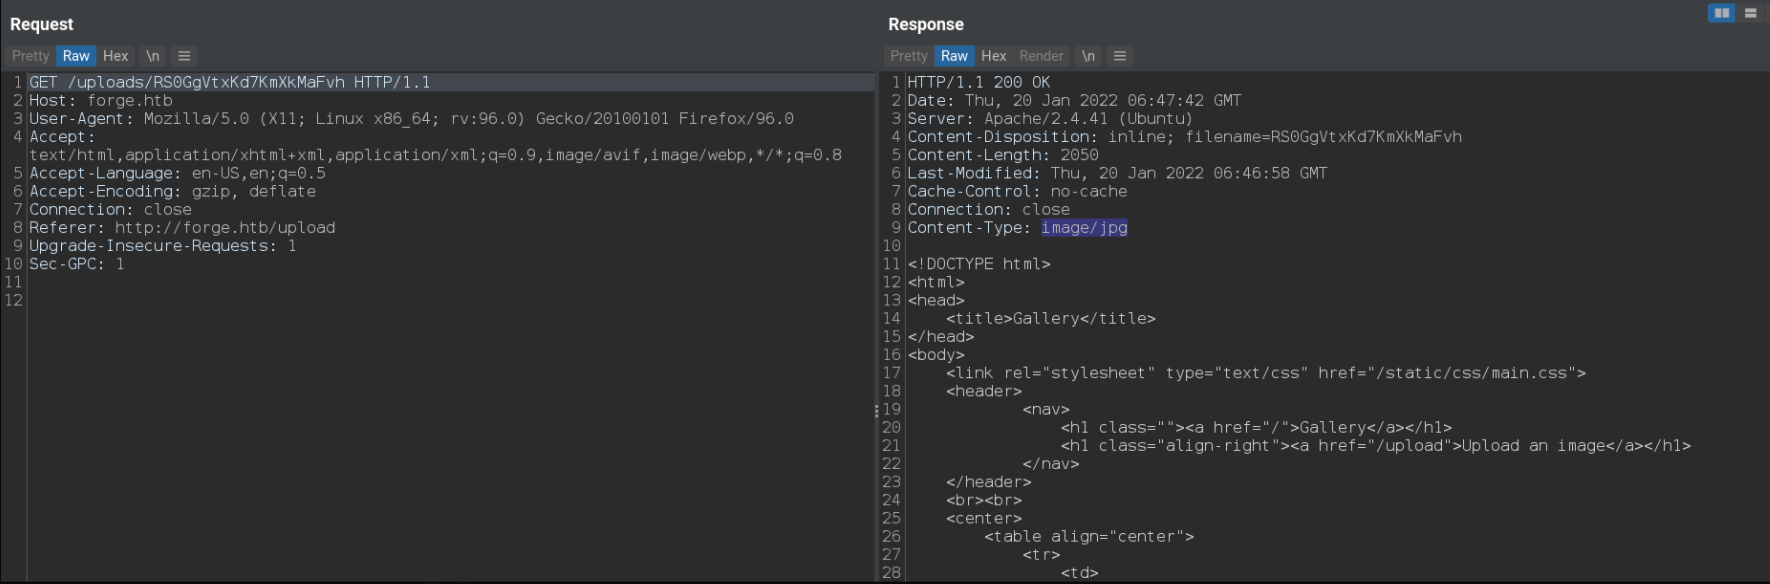Viewport: 1770px width, 584px height.
Task: Click the Accept-Language header line
Action: pos(177,173)
